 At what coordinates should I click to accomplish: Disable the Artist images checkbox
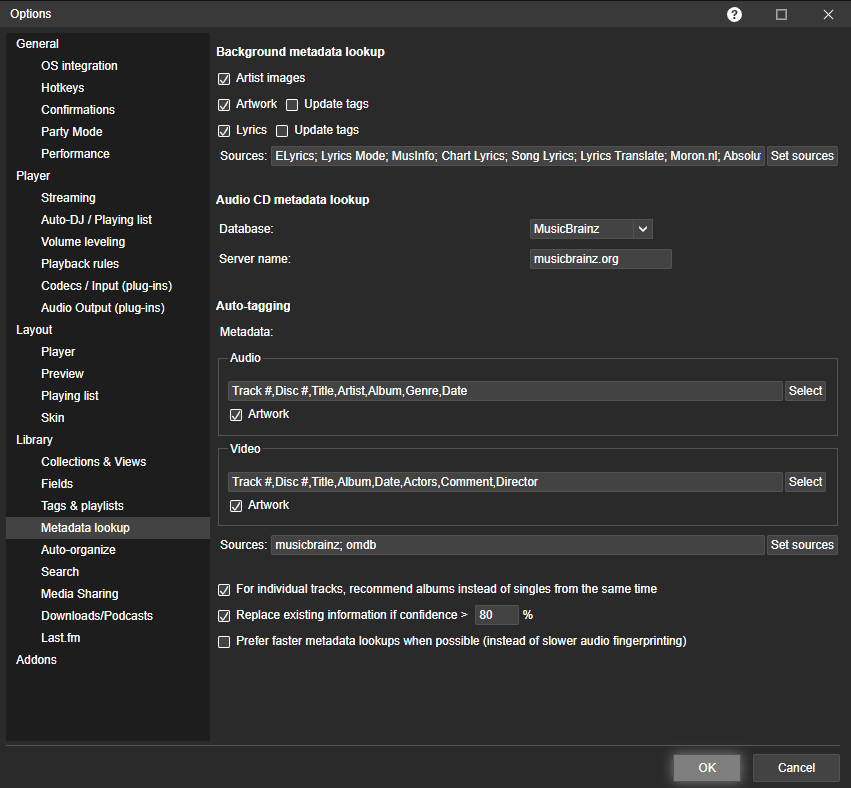click(224, 78)
